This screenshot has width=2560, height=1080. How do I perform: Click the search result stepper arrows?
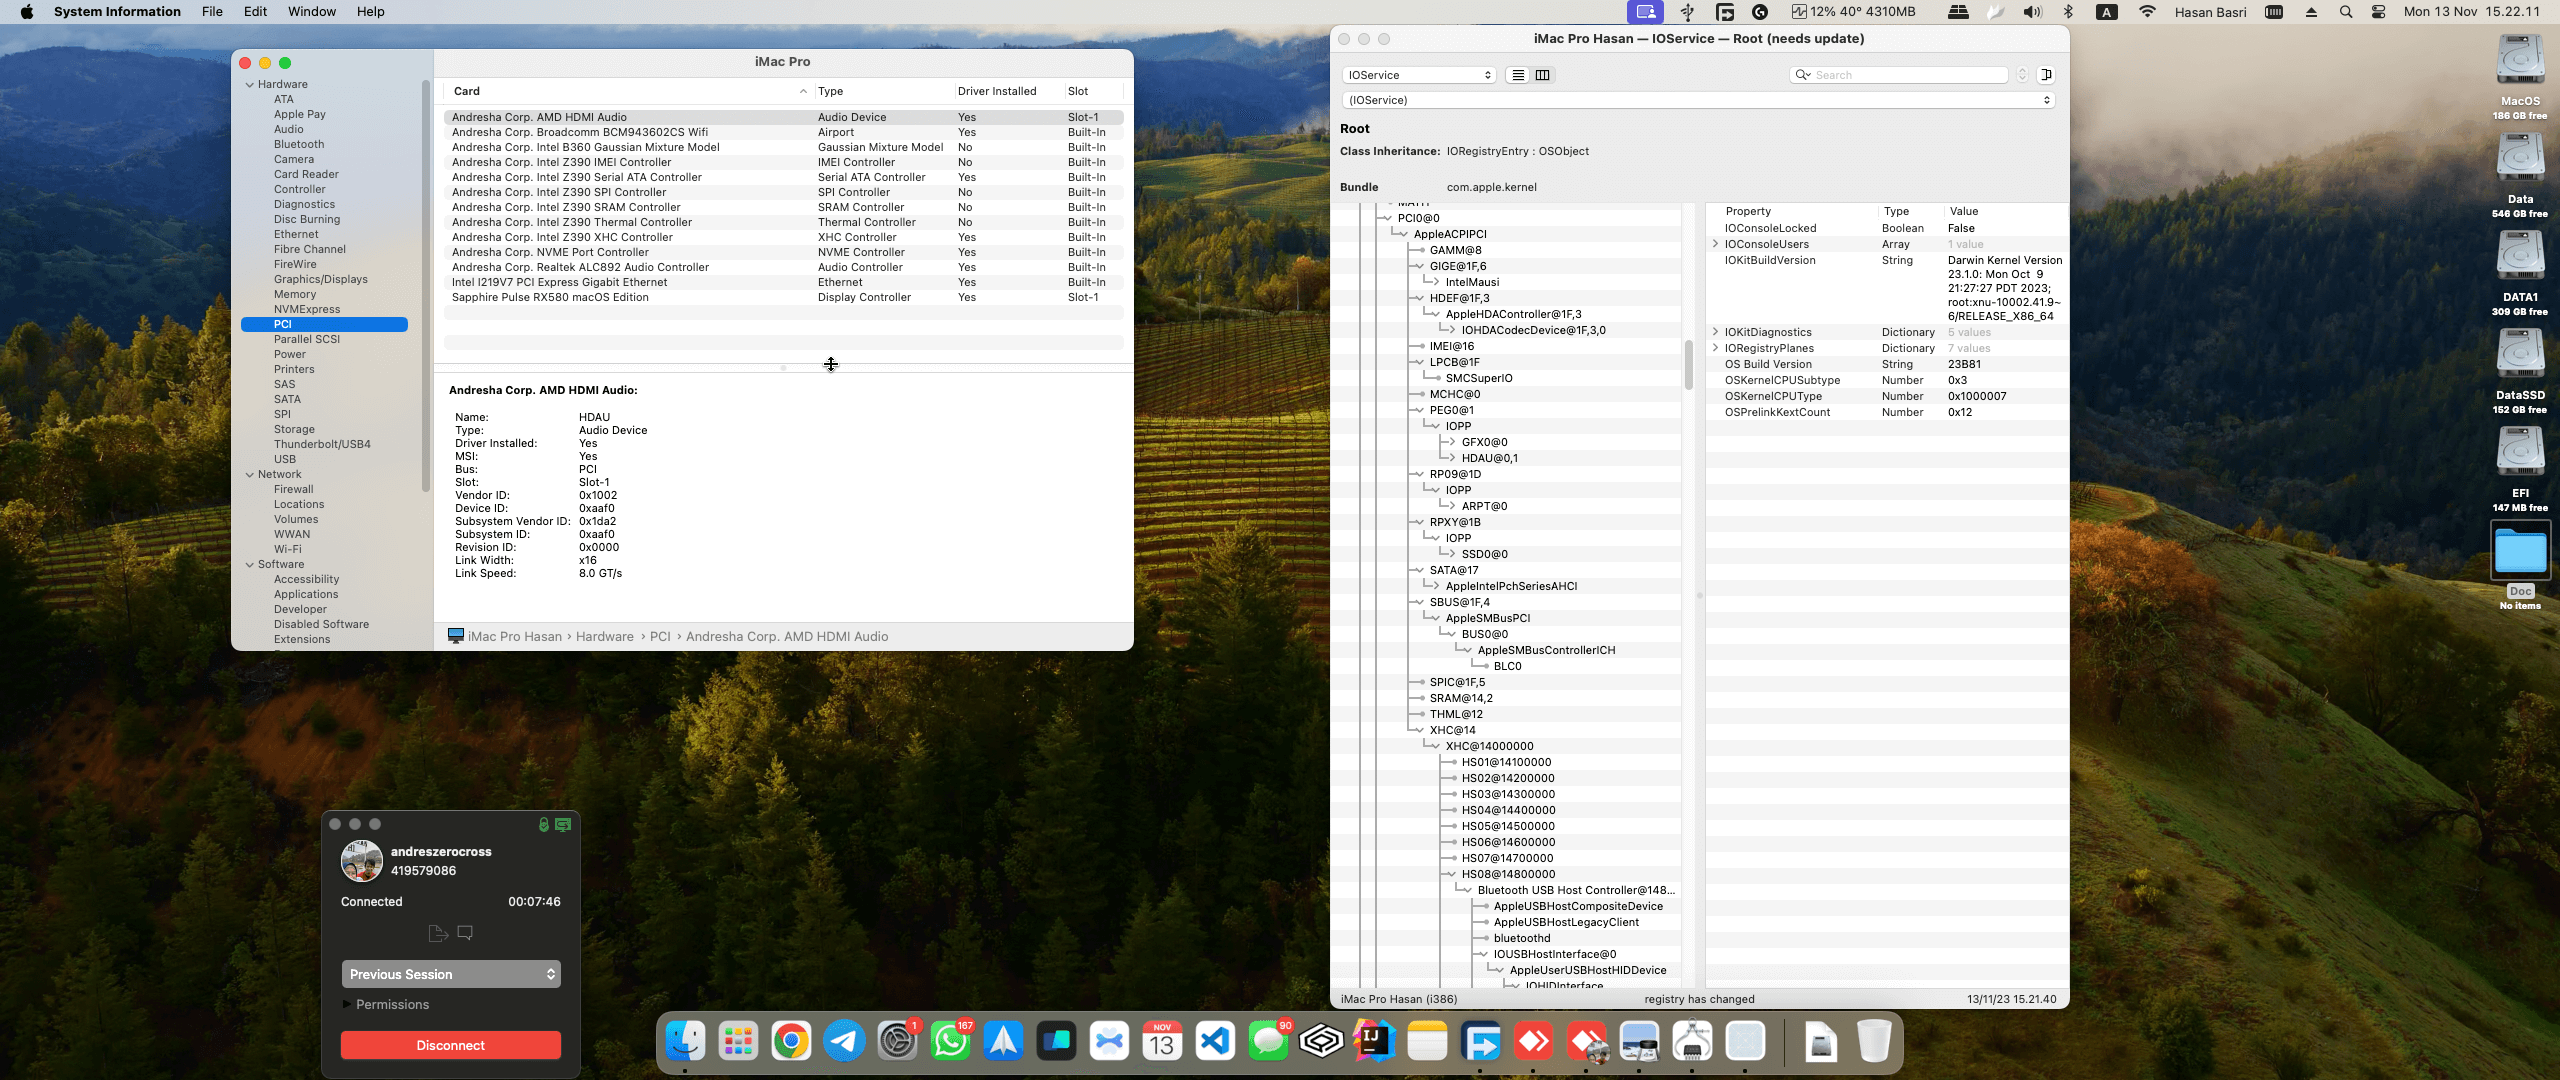2022,75
